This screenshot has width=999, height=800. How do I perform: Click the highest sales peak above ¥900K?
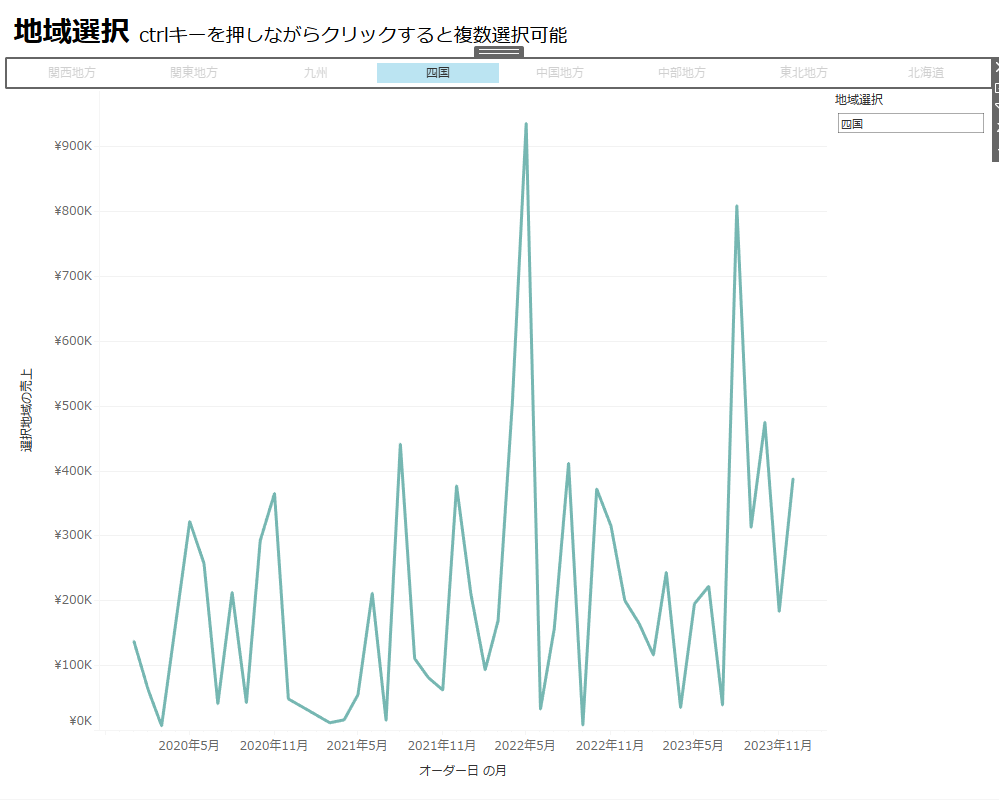tap(526, 125)
